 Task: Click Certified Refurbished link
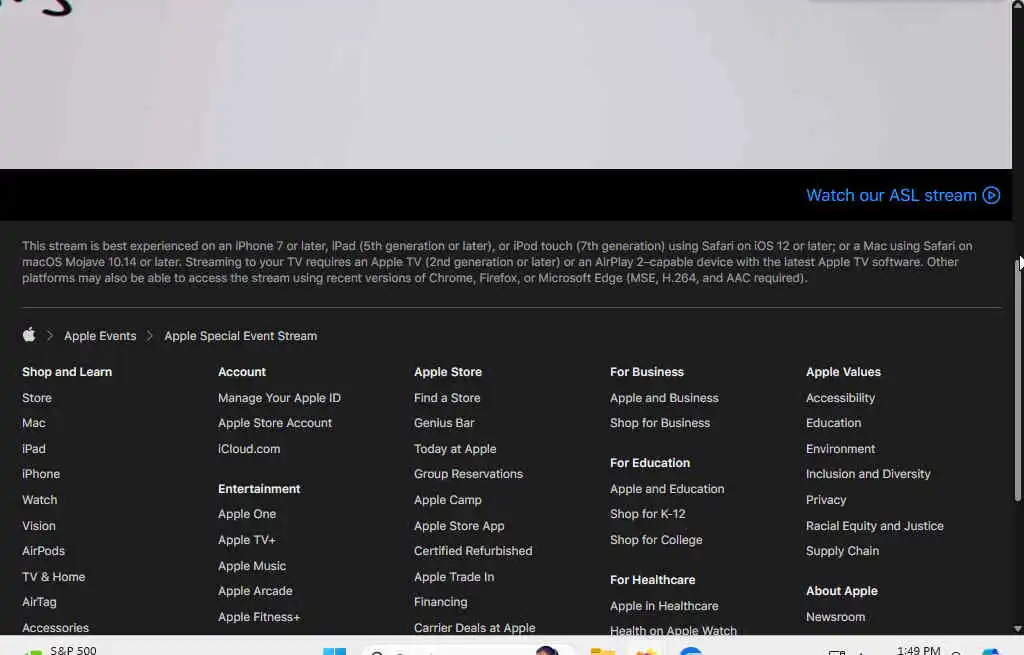point(473,551)
